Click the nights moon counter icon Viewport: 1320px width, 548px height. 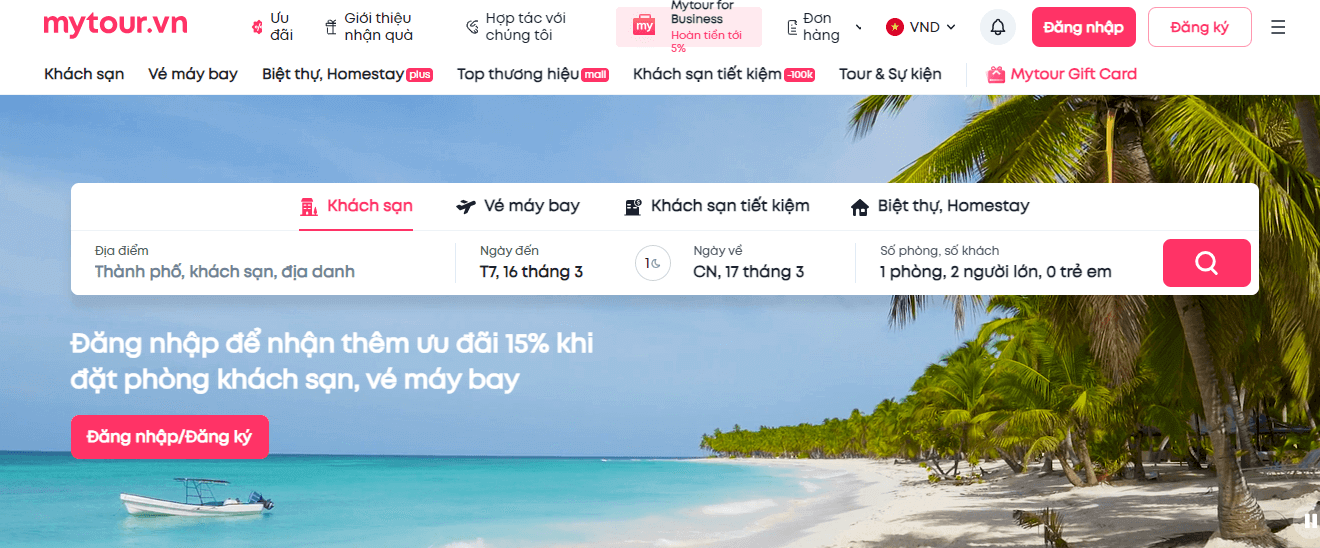coord(653,263)
